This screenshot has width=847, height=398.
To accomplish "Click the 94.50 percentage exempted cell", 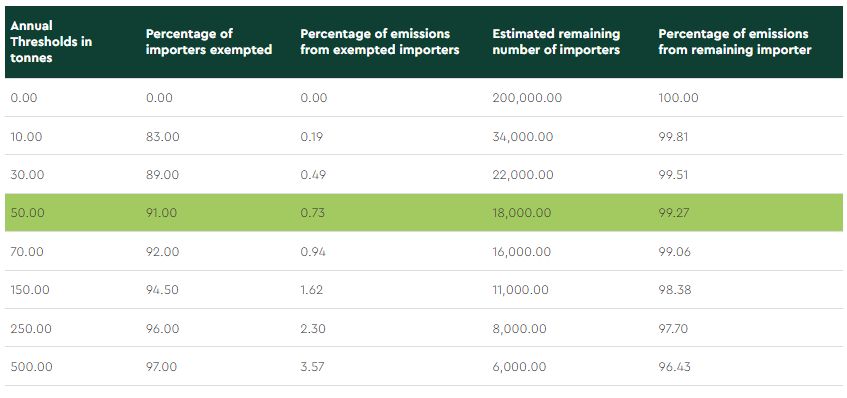I will (162, 290).
